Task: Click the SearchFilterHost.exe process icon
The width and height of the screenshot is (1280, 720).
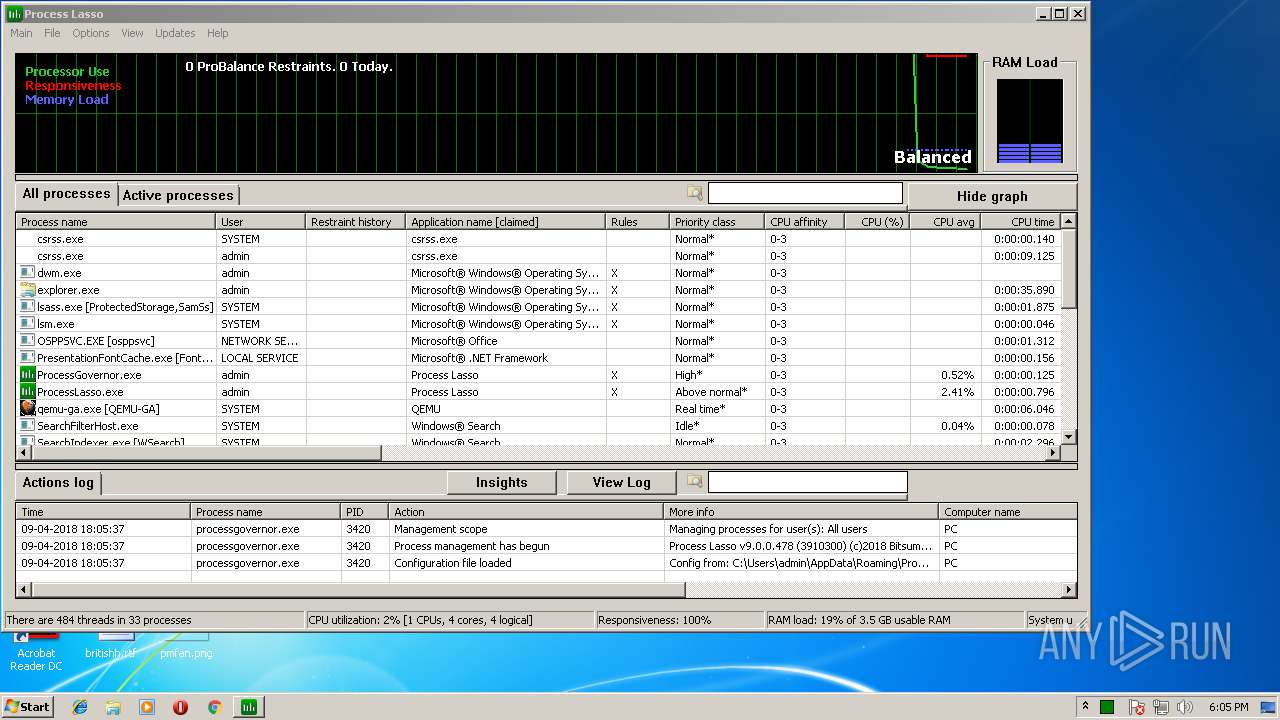Action: [28, 426]
